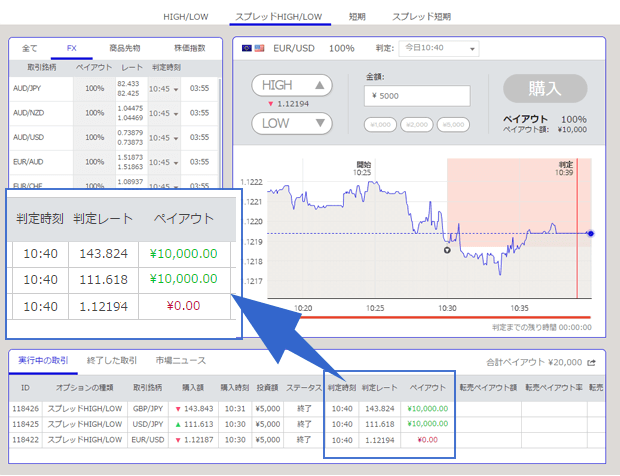This screenshot has width=620, height=476.
Task: Select the FX instrument tab
Action: click(72, 48)
